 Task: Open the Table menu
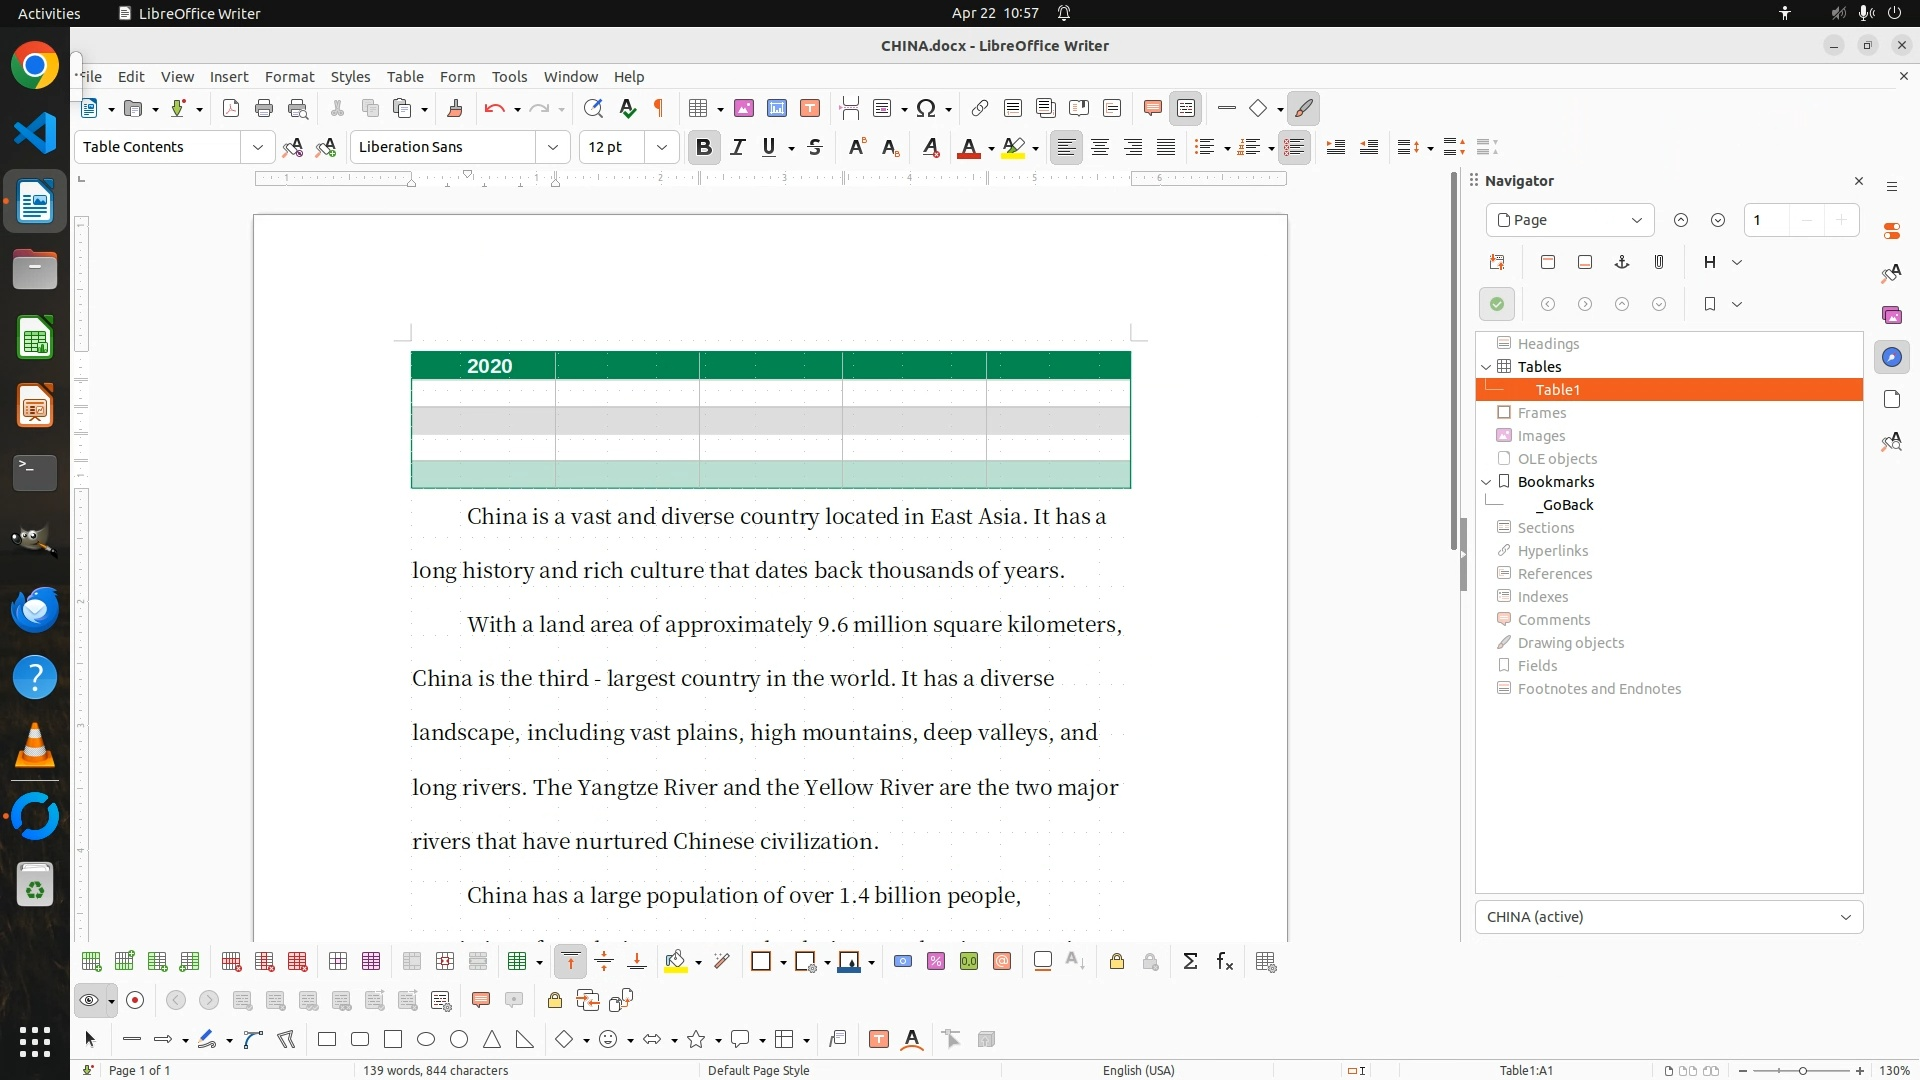(x=405, y=77)
